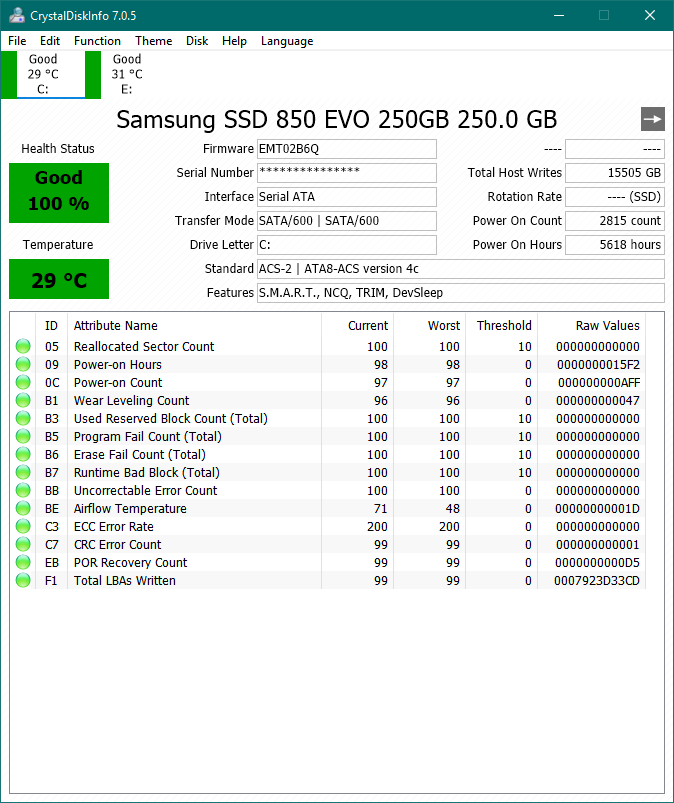674x803 pixels.
Task: Click status orb for CRC Error Count
Action: point(23,544)
